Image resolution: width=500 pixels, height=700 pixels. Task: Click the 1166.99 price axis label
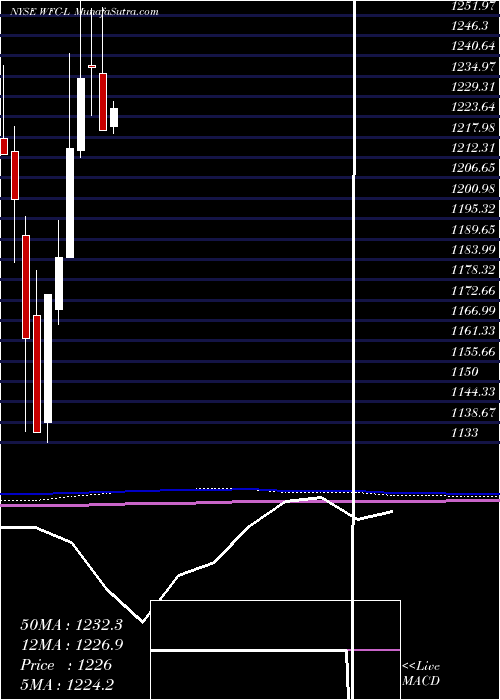[474, 311]
